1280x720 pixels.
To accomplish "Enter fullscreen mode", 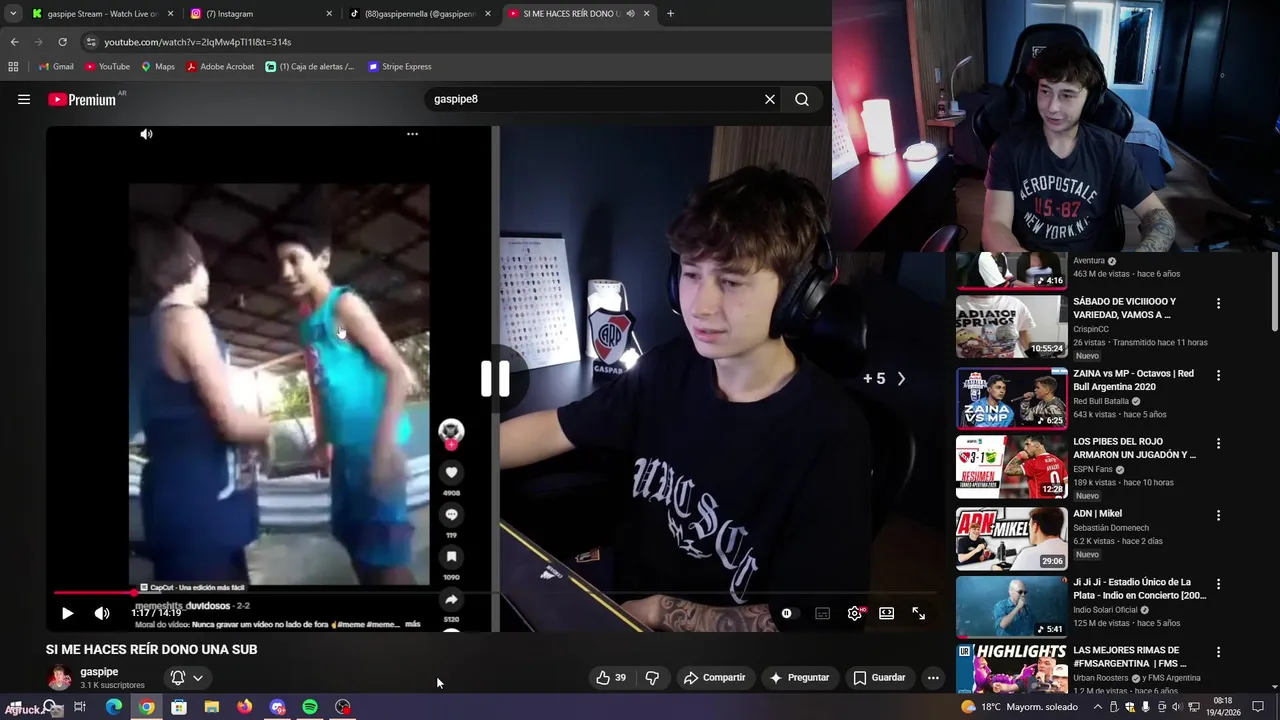I will (918, 613).
